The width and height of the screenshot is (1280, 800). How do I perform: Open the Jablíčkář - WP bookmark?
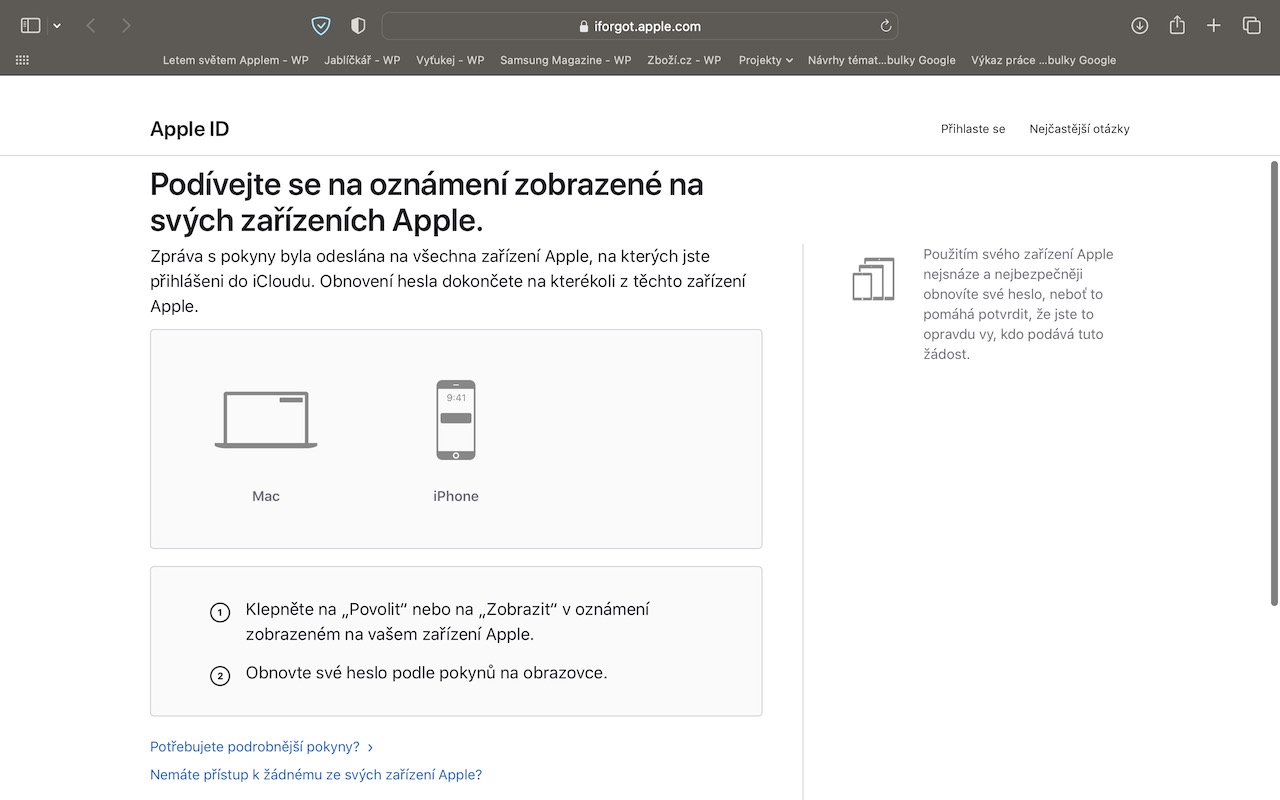click(362, 60)
